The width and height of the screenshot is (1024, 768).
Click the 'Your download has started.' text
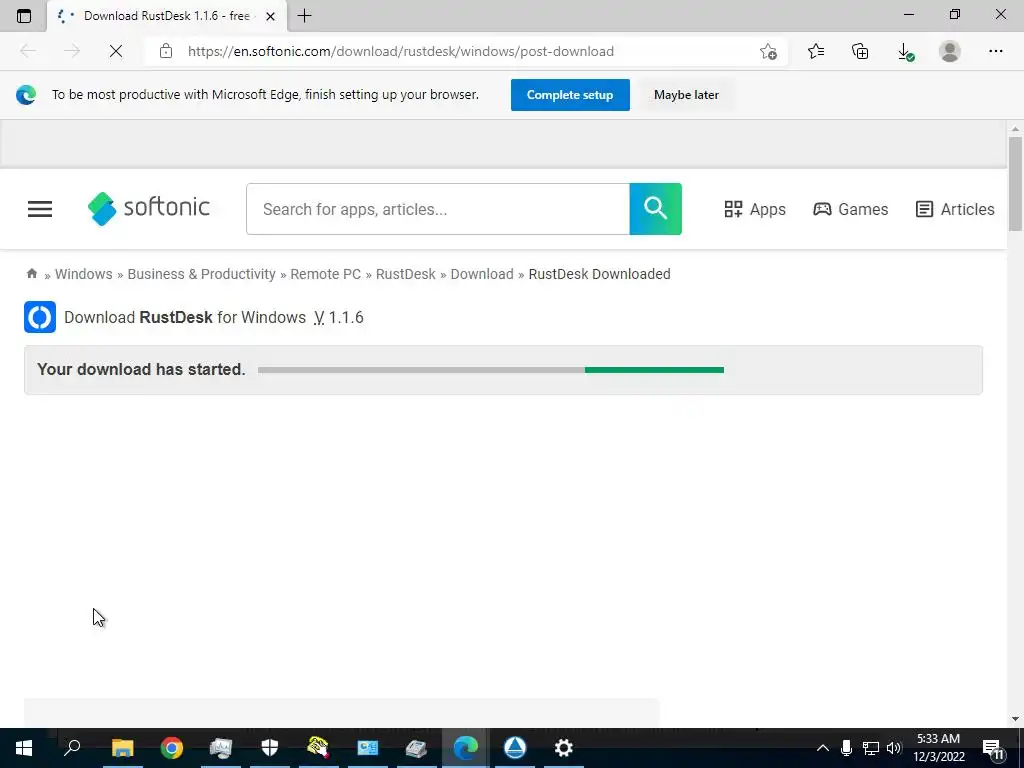tap(141, 370)
